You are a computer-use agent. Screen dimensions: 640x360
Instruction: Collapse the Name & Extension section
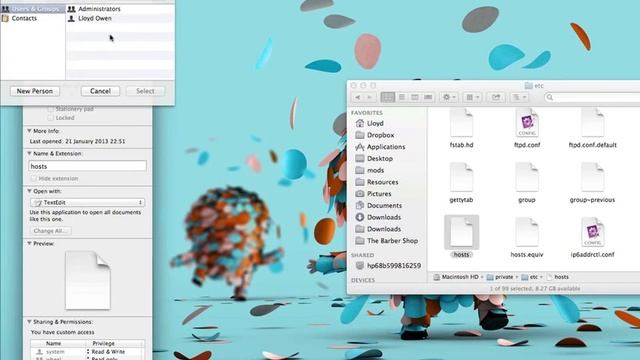tap(29, 153)
